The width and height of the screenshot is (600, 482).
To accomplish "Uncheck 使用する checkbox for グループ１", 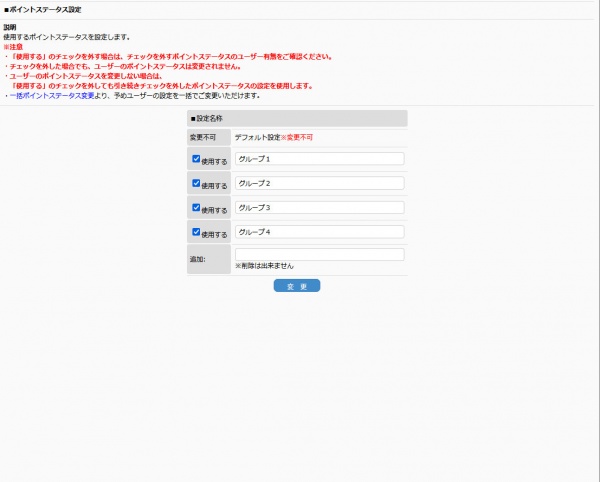I will (x=196, y=158).
